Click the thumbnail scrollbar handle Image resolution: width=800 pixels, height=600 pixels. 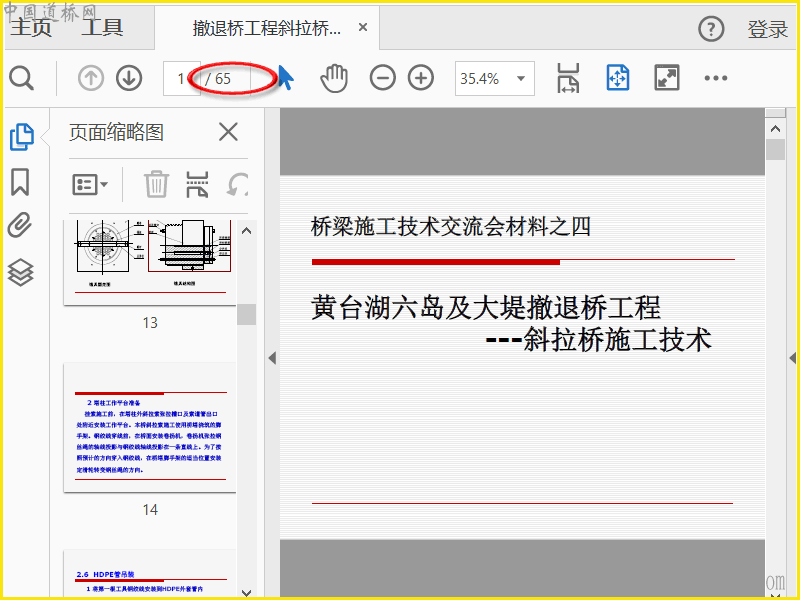pyautogui.click(x=246, y=314)
